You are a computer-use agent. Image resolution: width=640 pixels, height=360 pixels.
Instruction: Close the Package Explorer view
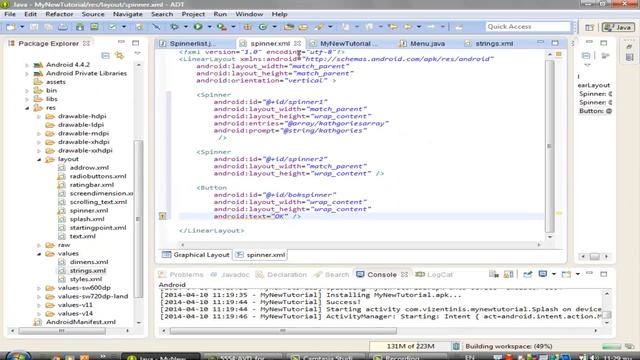point(86,43)
